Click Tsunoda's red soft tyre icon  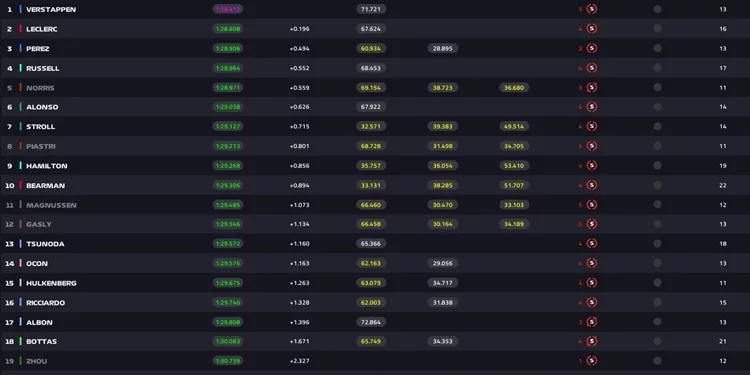click(x=592, y=243)
